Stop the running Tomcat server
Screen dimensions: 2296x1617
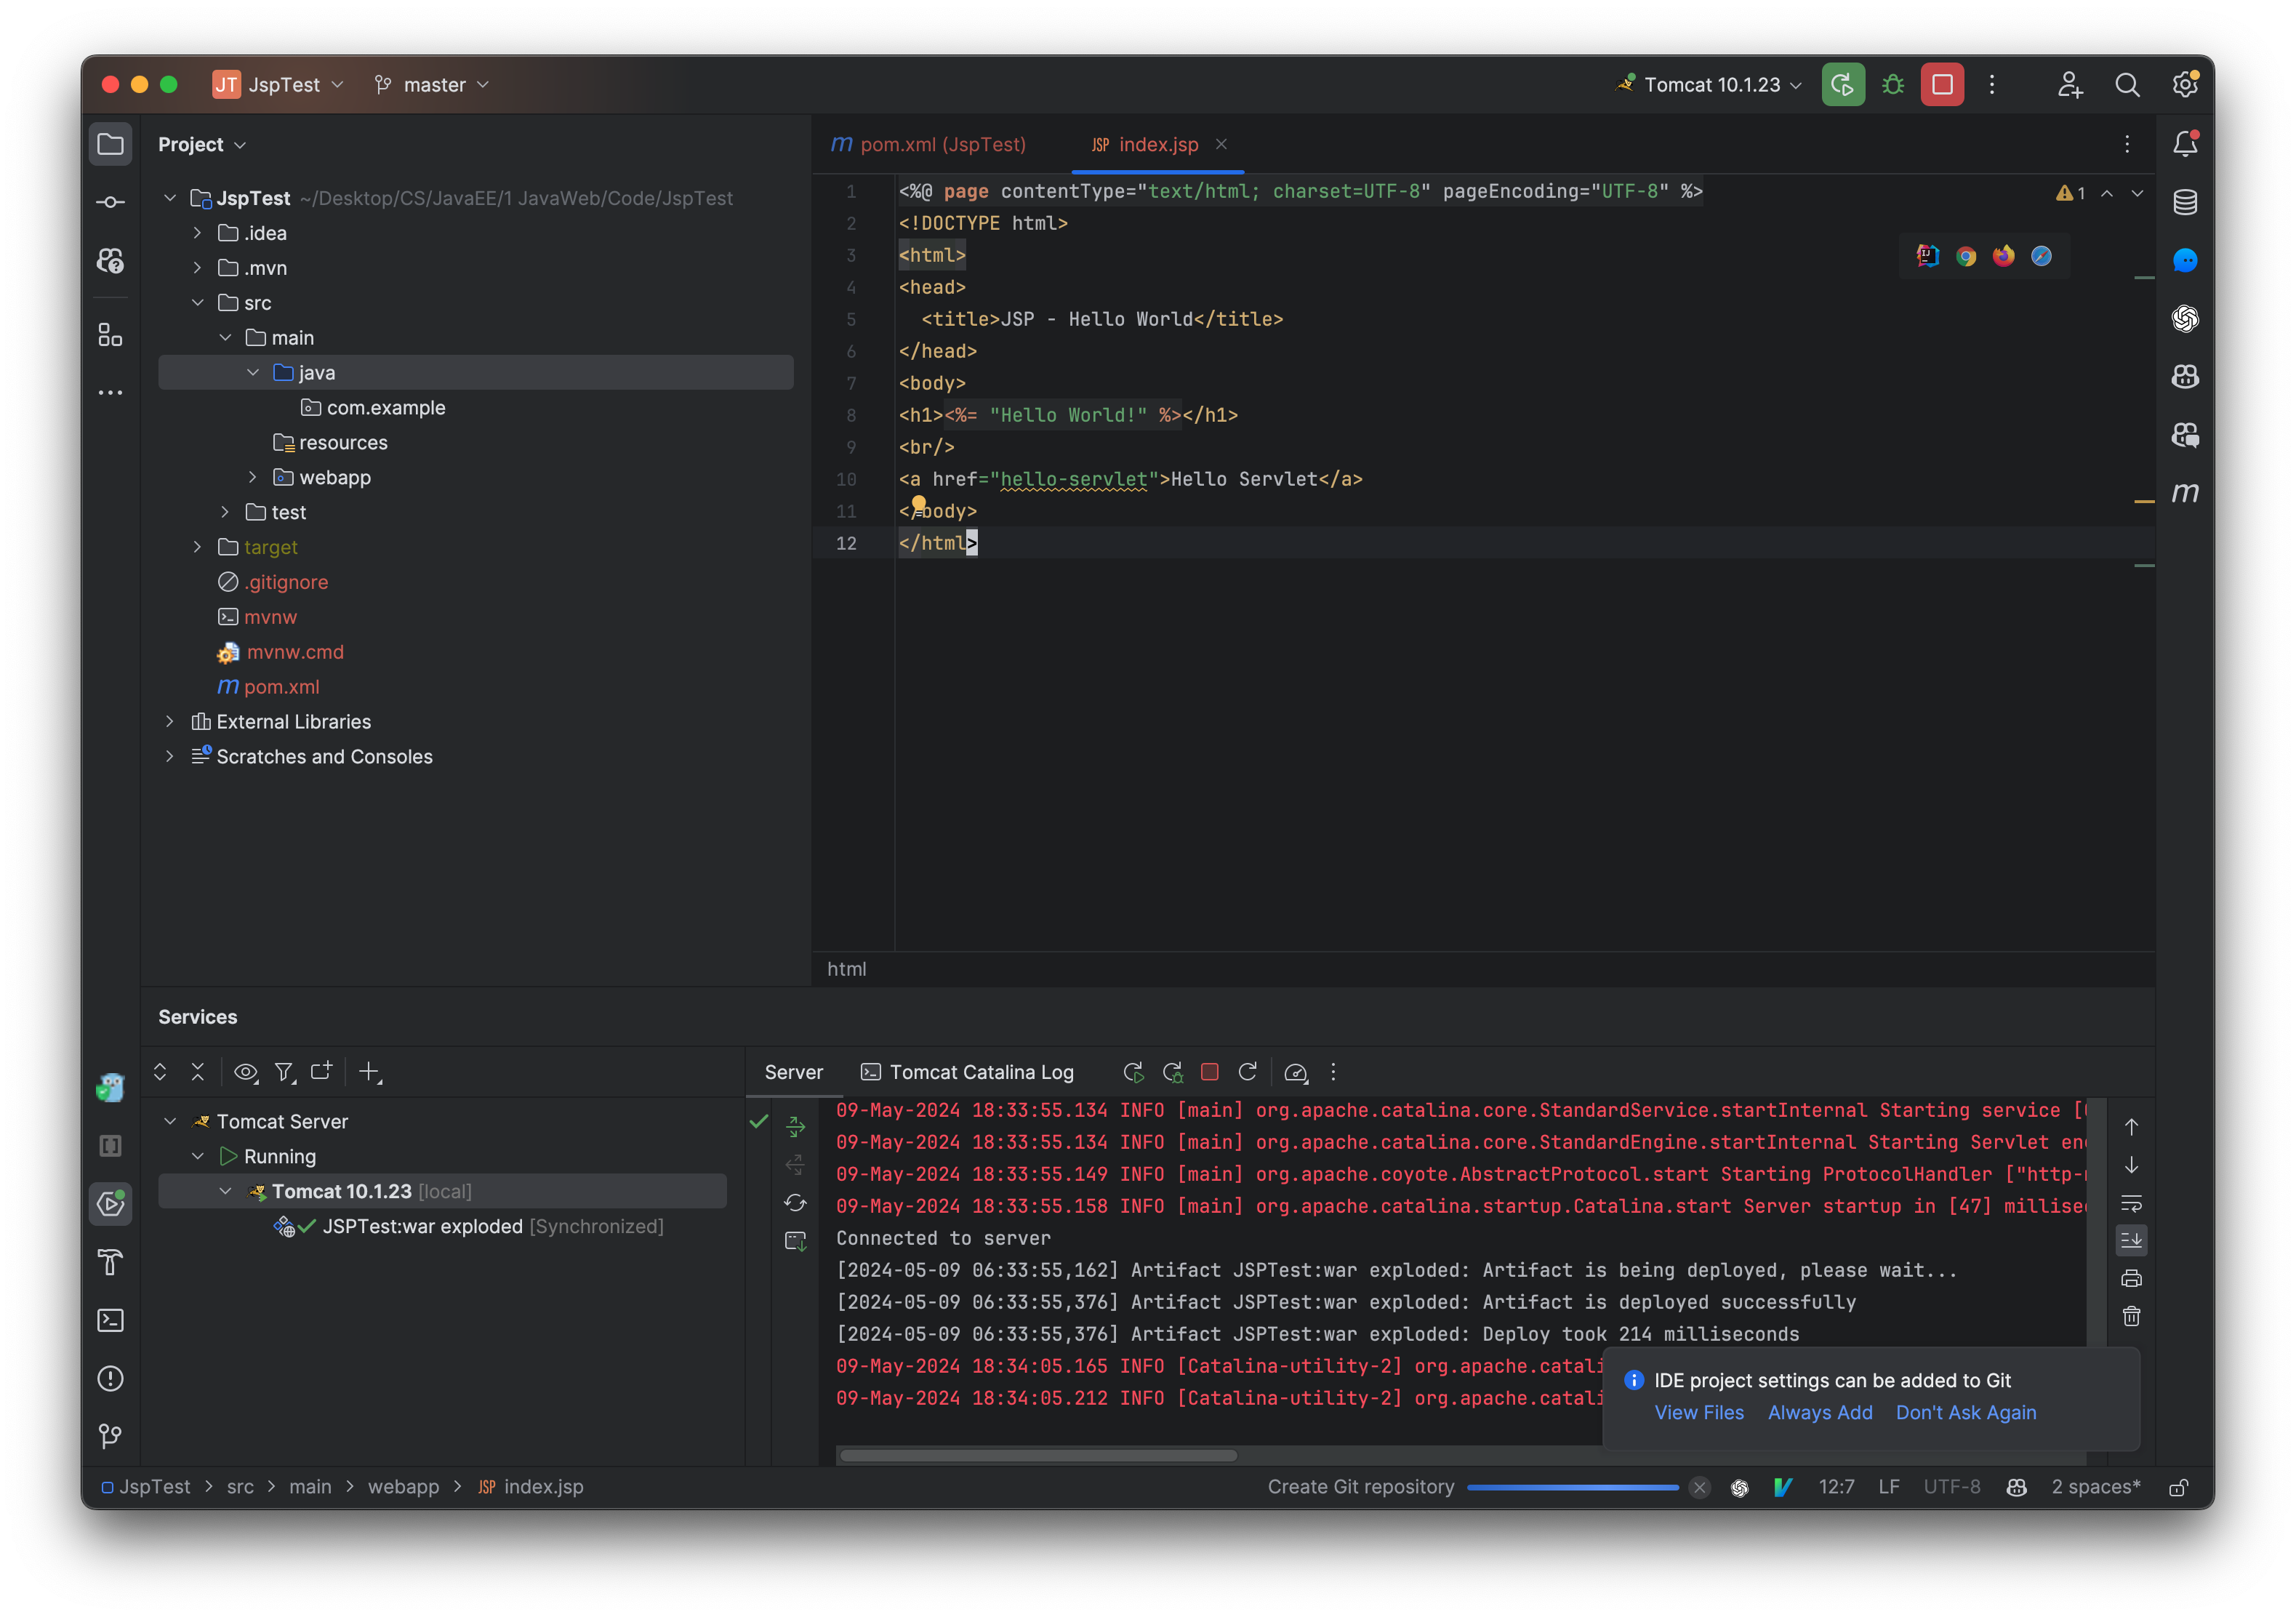tap(1943, 84)
